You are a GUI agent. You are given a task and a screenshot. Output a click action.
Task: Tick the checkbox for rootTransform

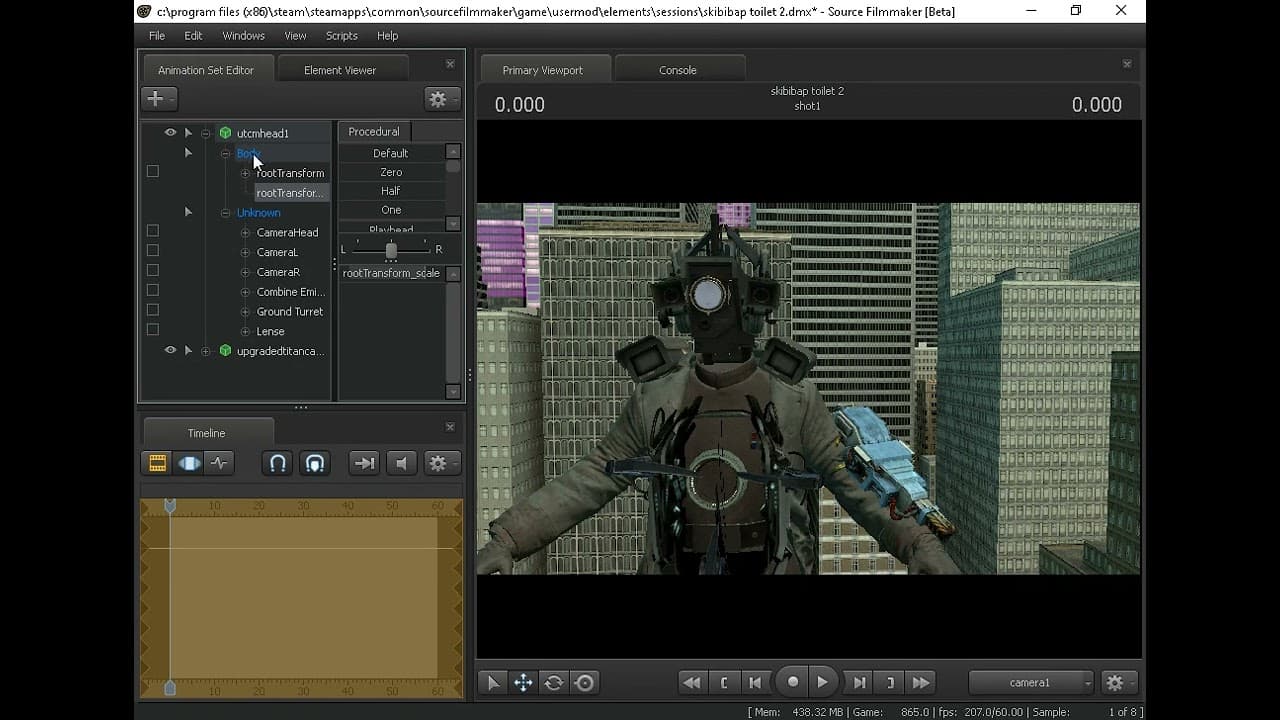point(153,172)
